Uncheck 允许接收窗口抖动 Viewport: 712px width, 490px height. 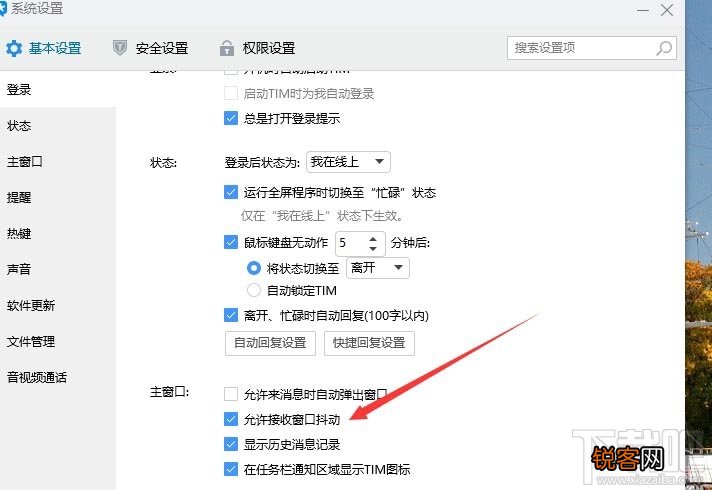tap(231, 419)
